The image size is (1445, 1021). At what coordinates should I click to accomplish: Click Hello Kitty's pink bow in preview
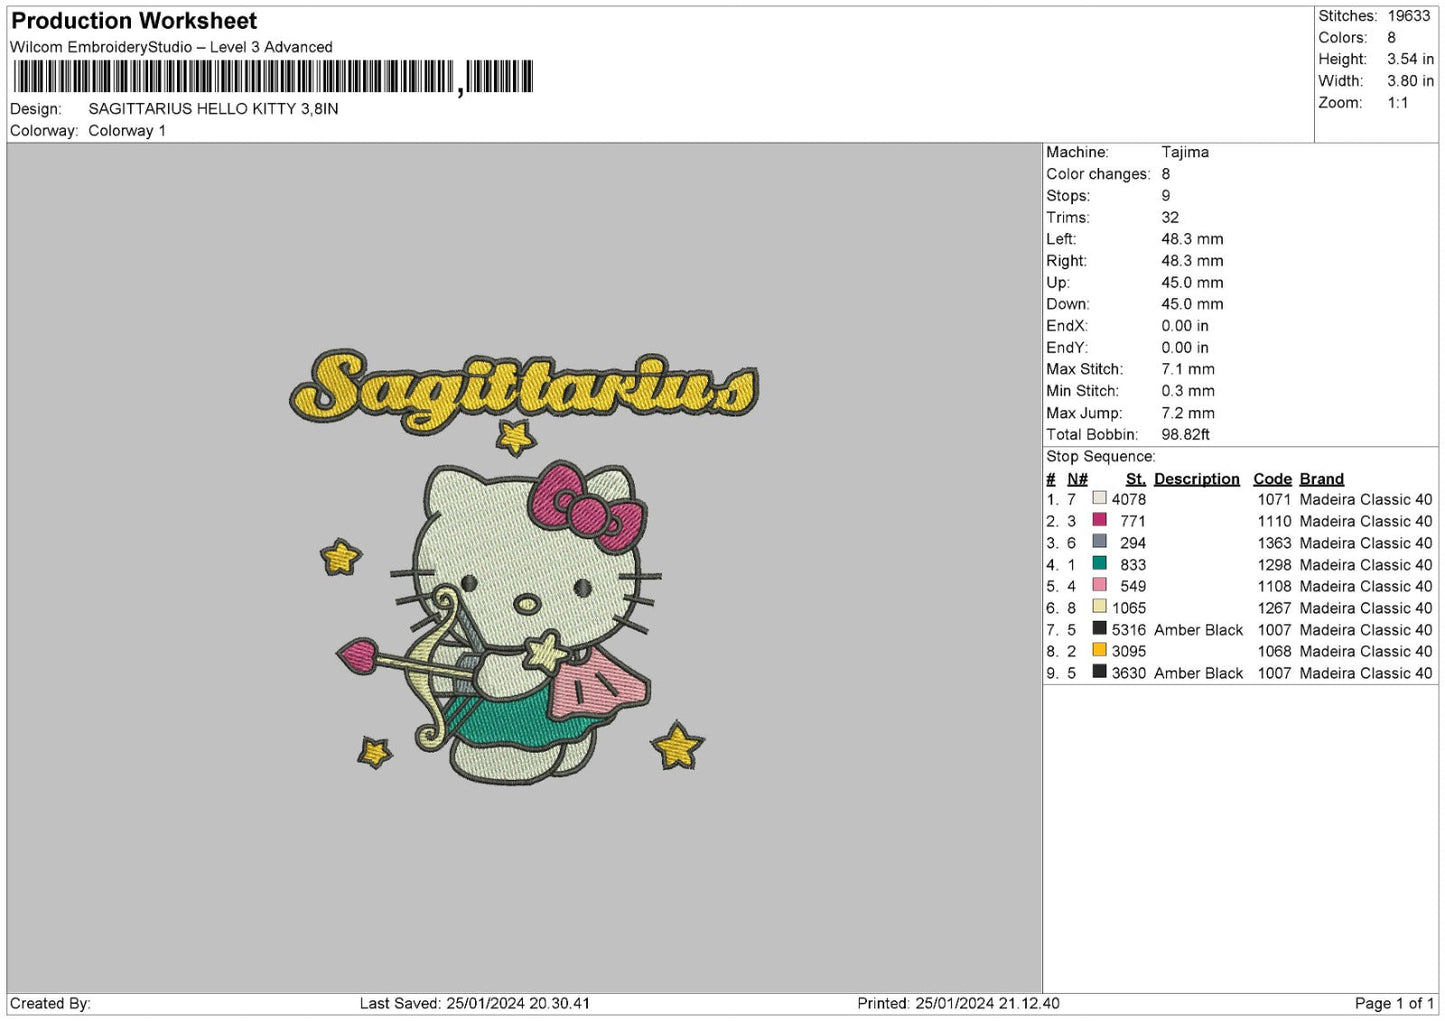coord(588,507)
